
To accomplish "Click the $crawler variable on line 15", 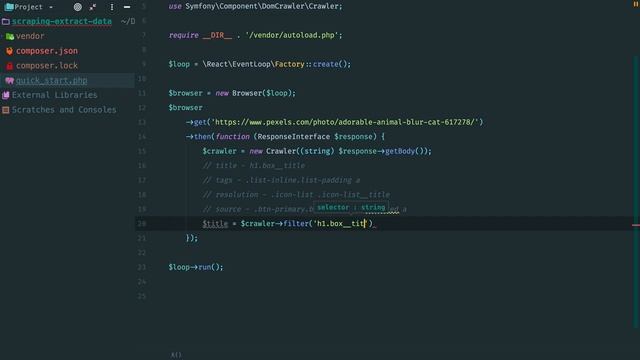I will (x=220, y=151).
